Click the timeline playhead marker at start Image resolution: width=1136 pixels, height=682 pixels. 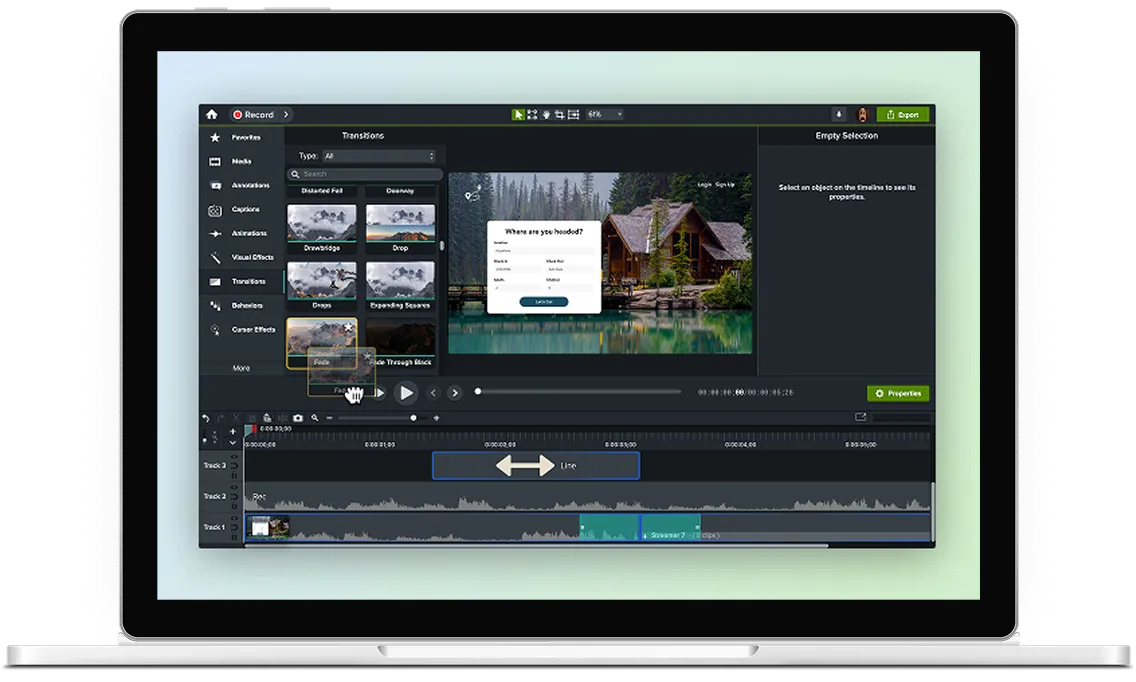[251, 430]
